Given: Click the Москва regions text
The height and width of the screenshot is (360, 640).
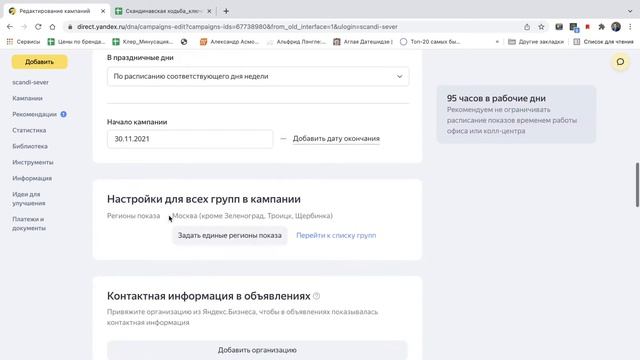Looking at the screenshot, I should (252, 216).
